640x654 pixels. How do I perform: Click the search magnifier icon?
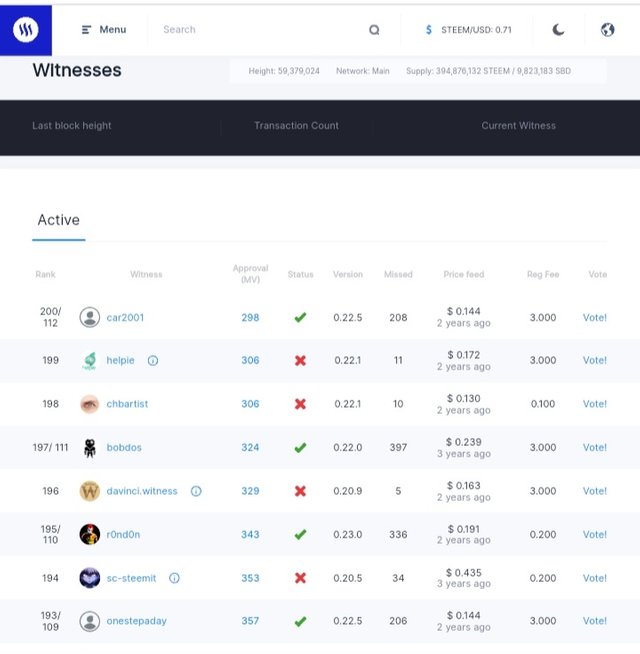(374, 30)
